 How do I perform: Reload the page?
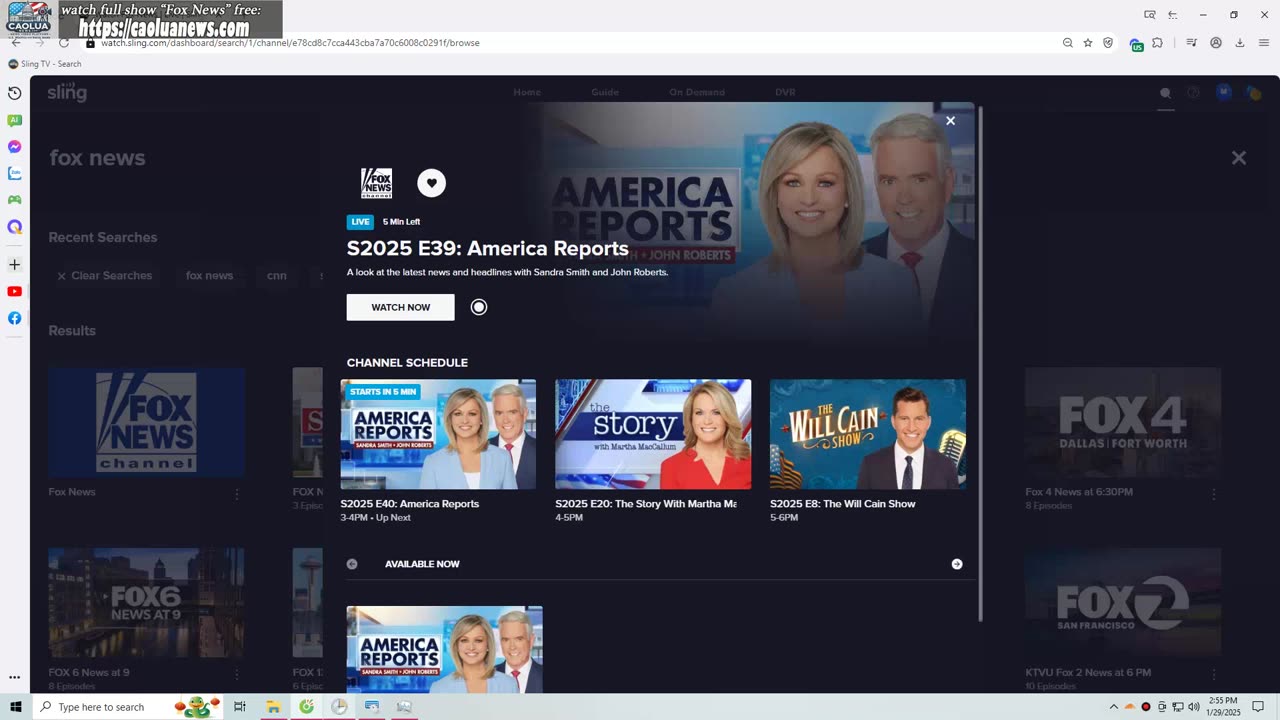[x=64, y=43]
